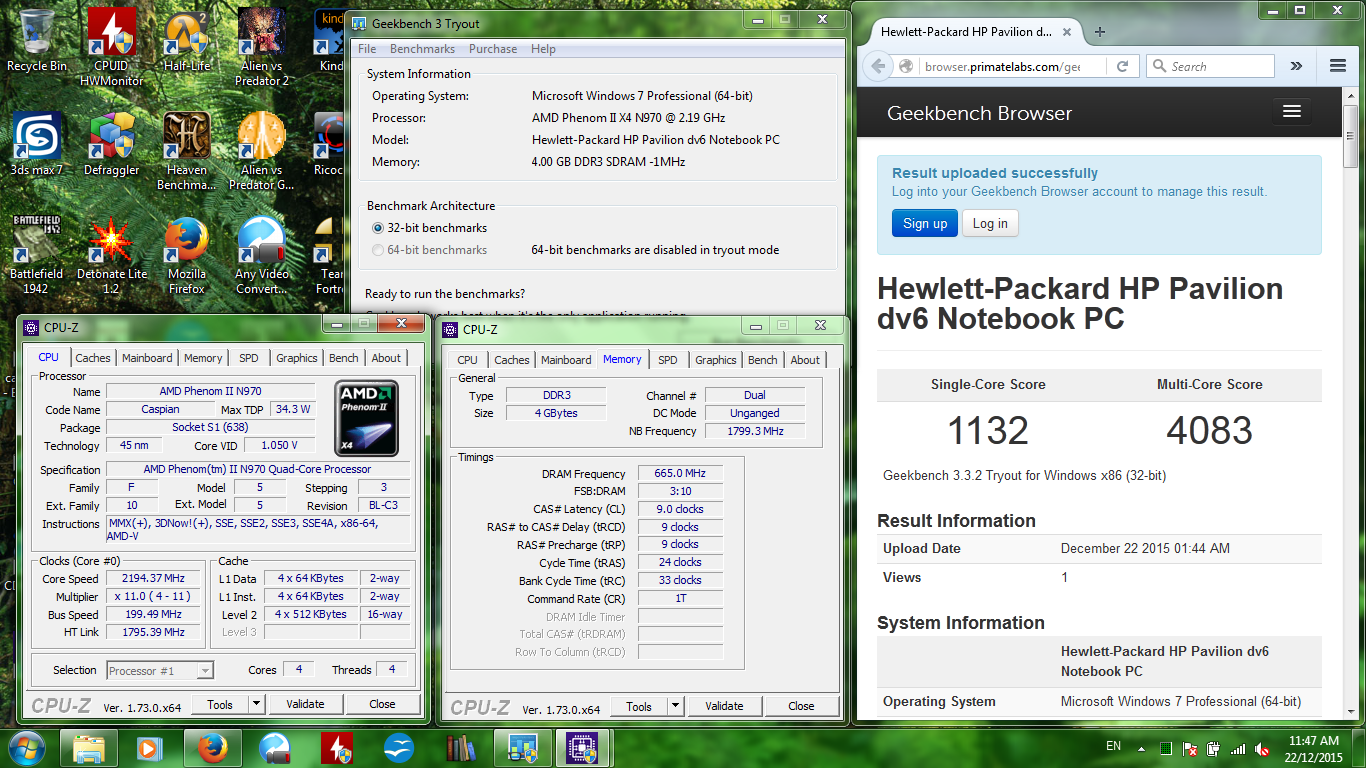Open Windows Media Player from the taskbar
Viewport: 1366px width, 768px height.
(151, 748)
